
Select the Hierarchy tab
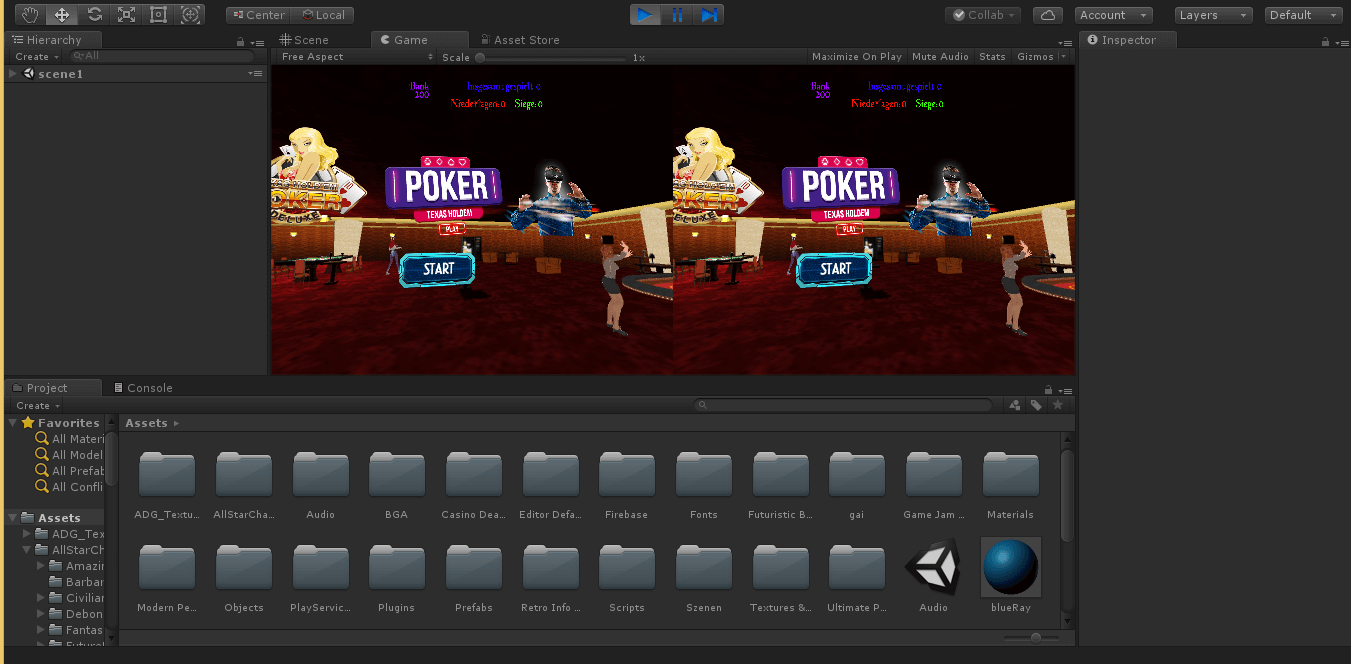54,40
